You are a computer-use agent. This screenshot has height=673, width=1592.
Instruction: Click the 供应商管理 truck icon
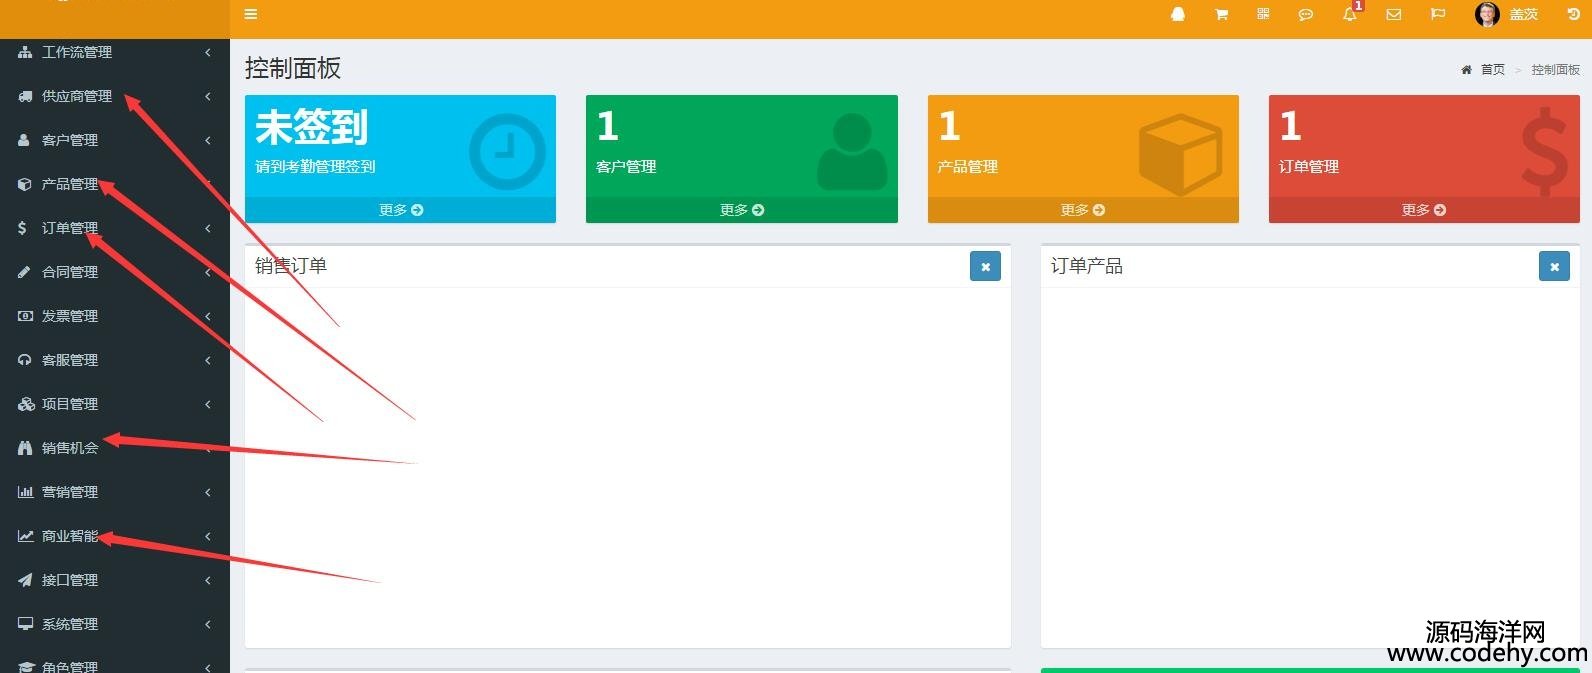(x=25, y=96)
